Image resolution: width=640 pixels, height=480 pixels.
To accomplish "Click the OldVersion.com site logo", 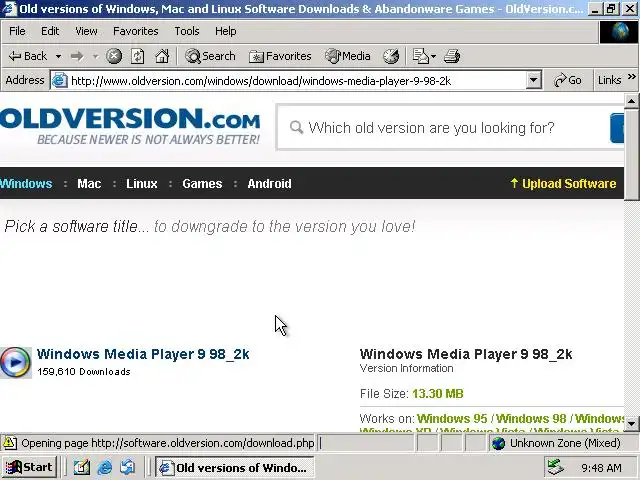I will click(x=130, y=126).
